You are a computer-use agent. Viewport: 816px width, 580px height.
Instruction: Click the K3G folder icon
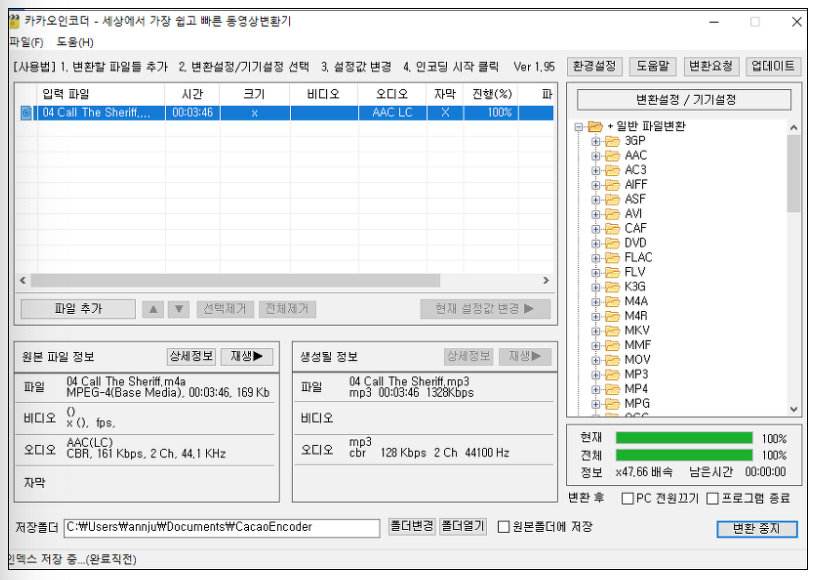(612, 287)
